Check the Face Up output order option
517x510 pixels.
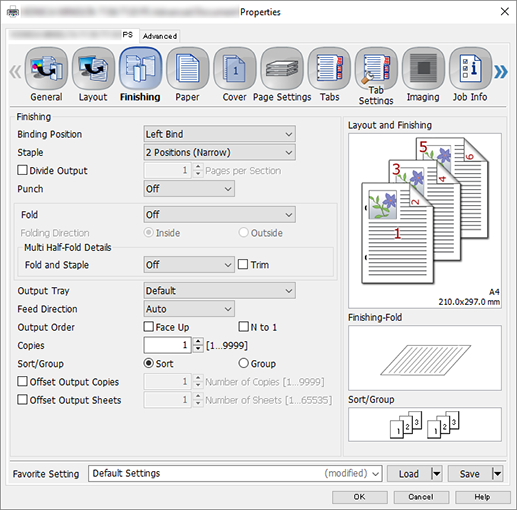148,327
